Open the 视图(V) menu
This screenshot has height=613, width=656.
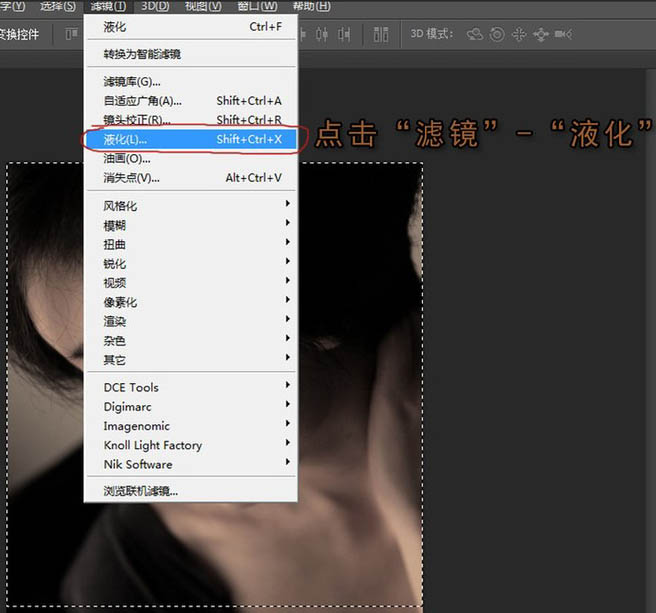pyautogui.click(x=203, y=6)
